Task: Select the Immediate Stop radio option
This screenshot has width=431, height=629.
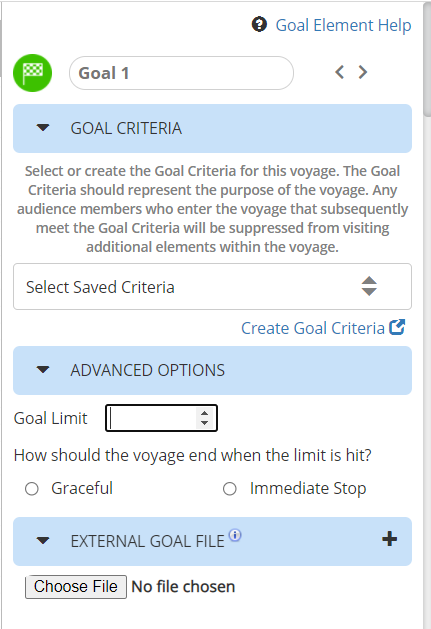Action: pyautogui.click(x=230, y=489)
